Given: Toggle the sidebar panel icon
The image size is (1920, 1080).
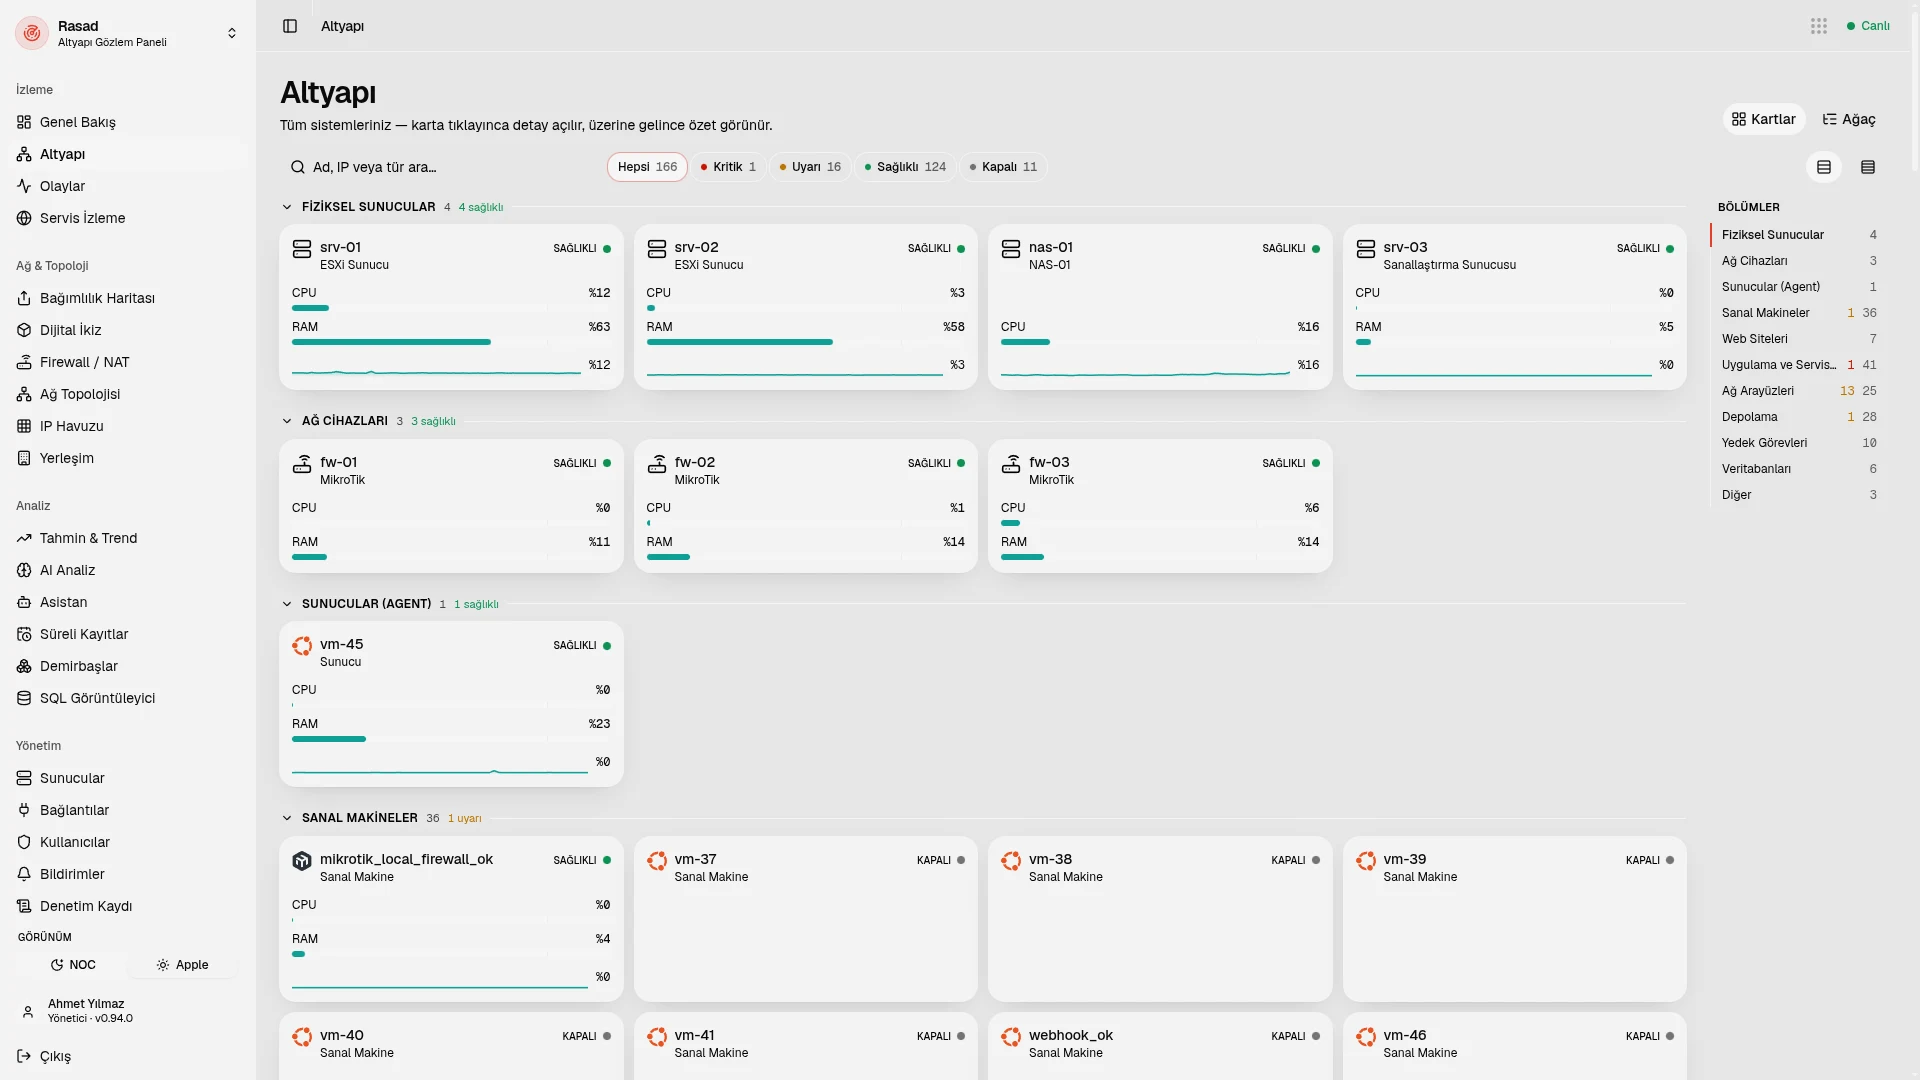Looking at the screenshot, I should (x=290, y=26).
